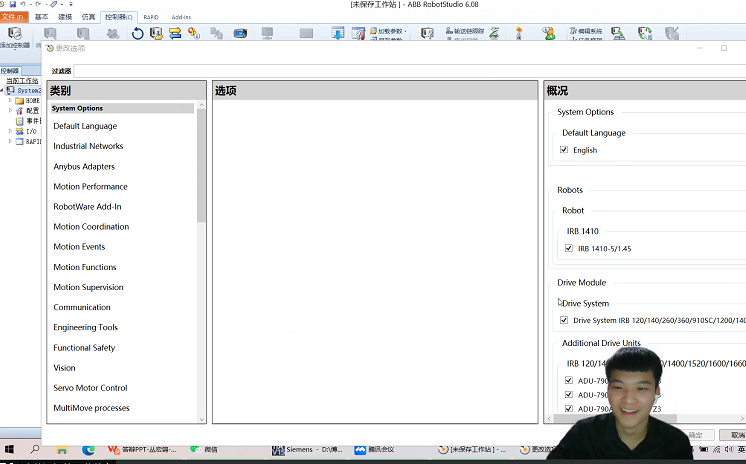746x464 pixels.
Task: Click the category list scroll-down arrow
Action: click(202, 419)
